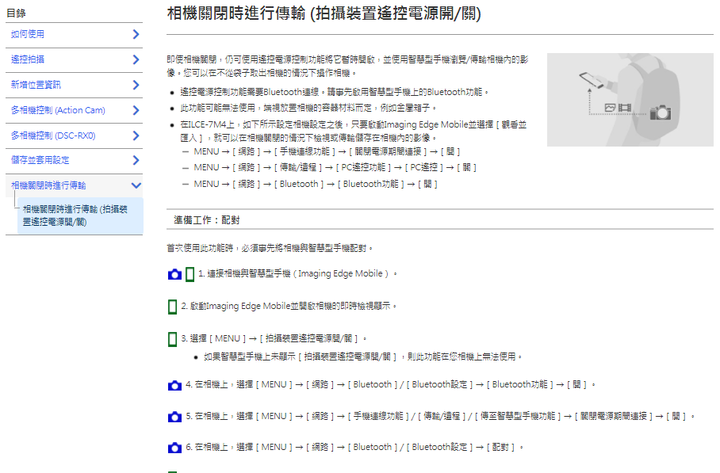Open 多相機控制 (Action Cam) link

click(58, 110)
